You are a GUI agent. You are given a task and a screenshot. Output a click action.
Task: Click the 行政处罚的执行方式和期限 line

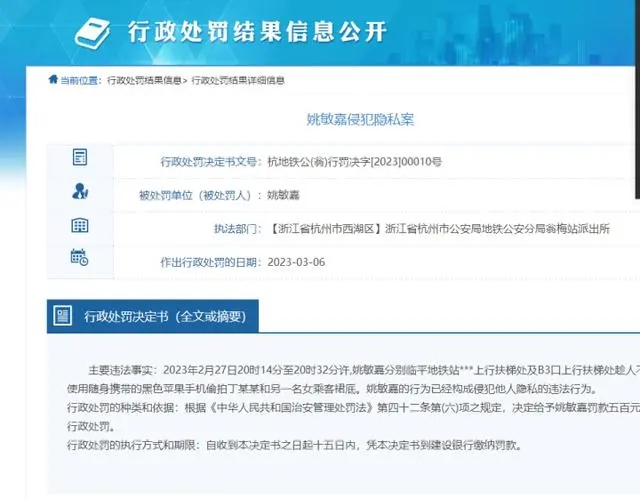[x=295, y=445]
